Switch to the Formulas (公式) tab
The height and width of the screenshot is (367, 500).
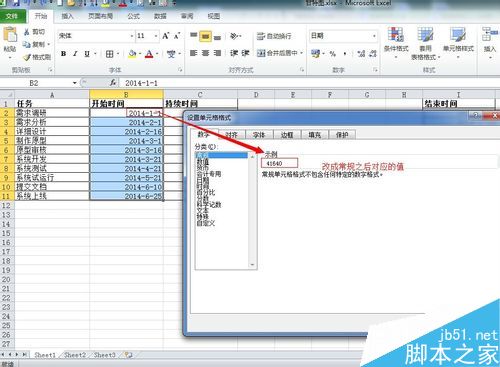tap(133, 16)
